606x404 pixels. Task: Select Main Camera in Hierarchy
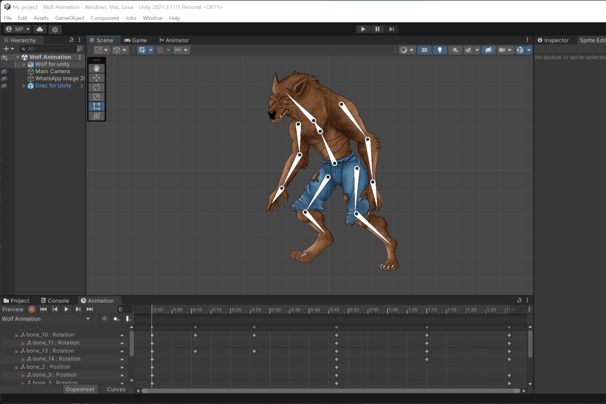point(53,72)
